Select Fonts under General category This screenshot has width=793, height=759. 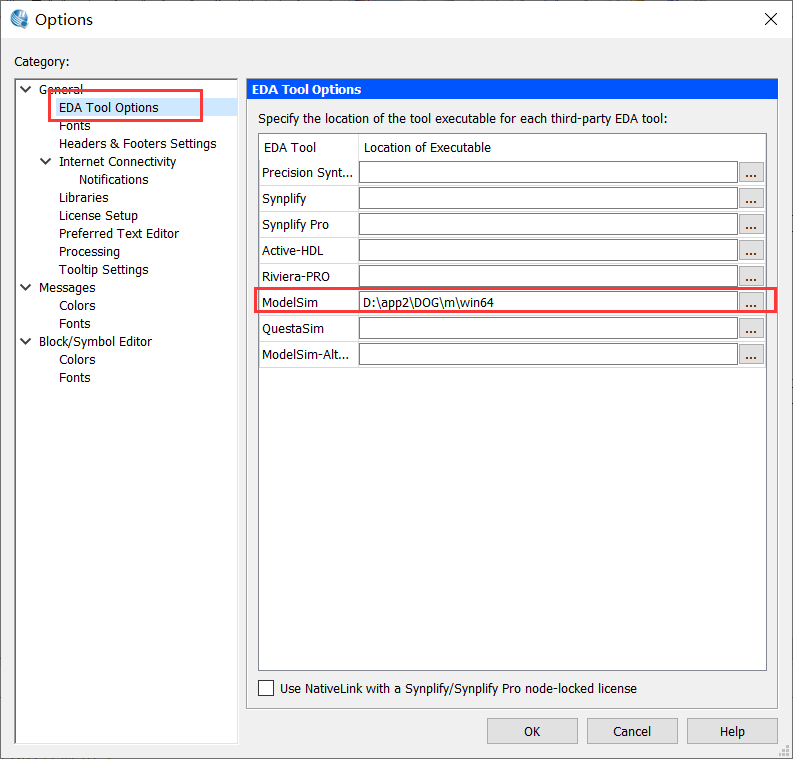click(x=75, y=125)
